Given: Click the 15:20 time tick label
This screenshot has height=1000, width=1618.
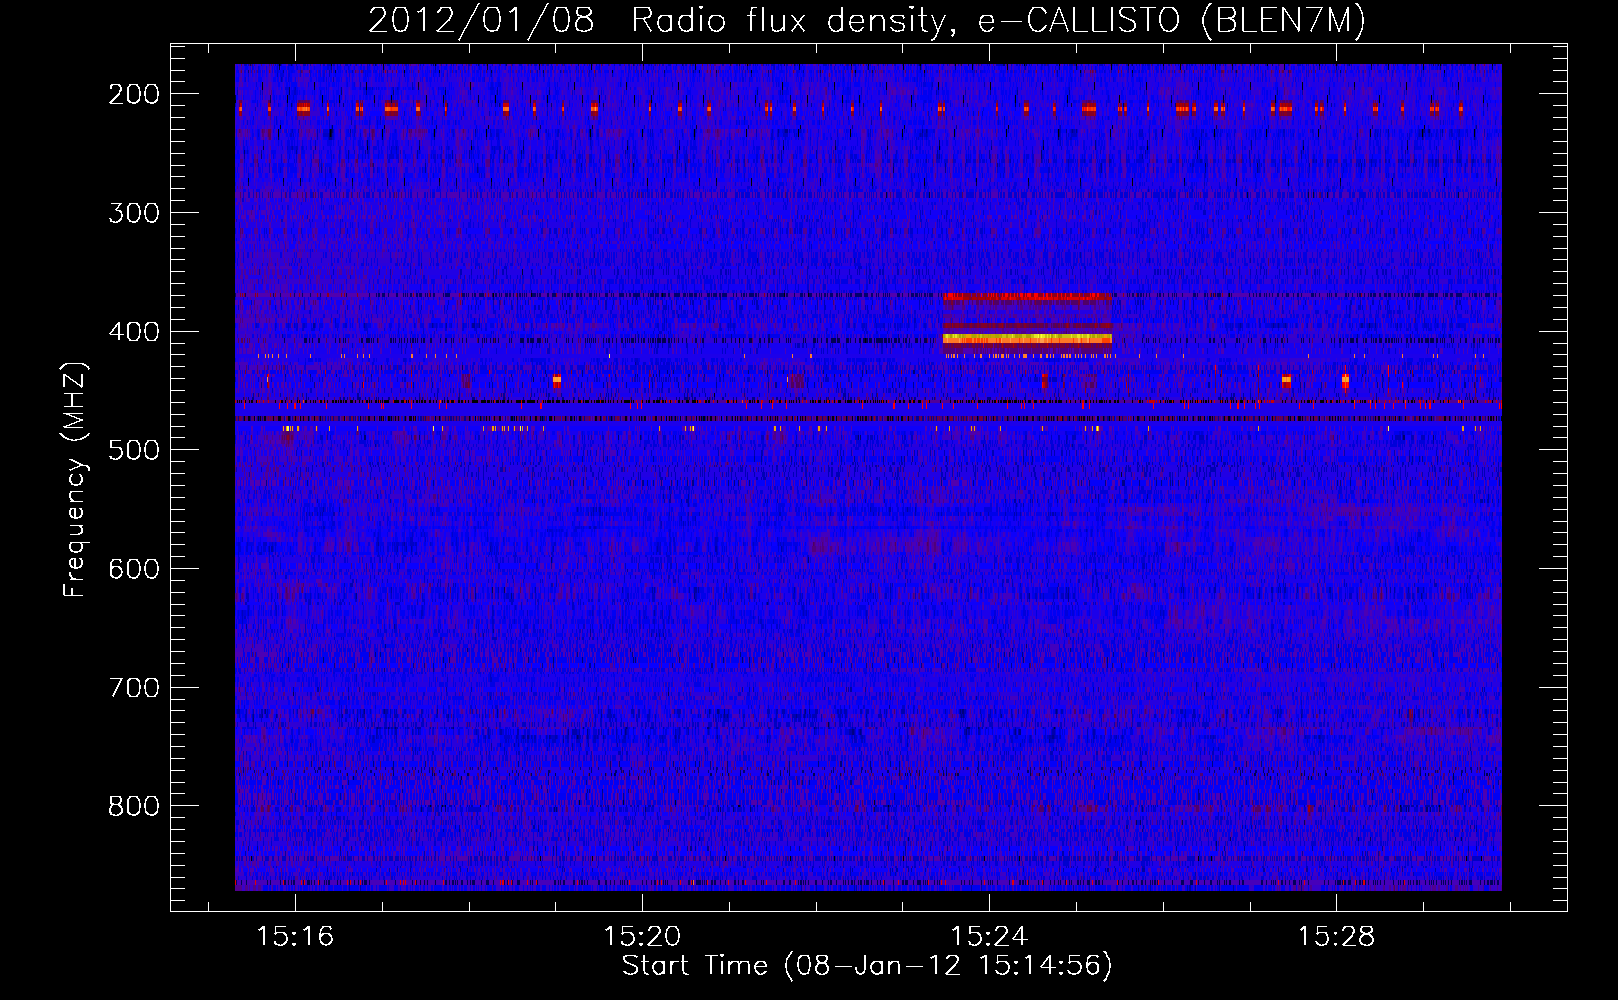Looking at the screenshot, I should (642, 937).
